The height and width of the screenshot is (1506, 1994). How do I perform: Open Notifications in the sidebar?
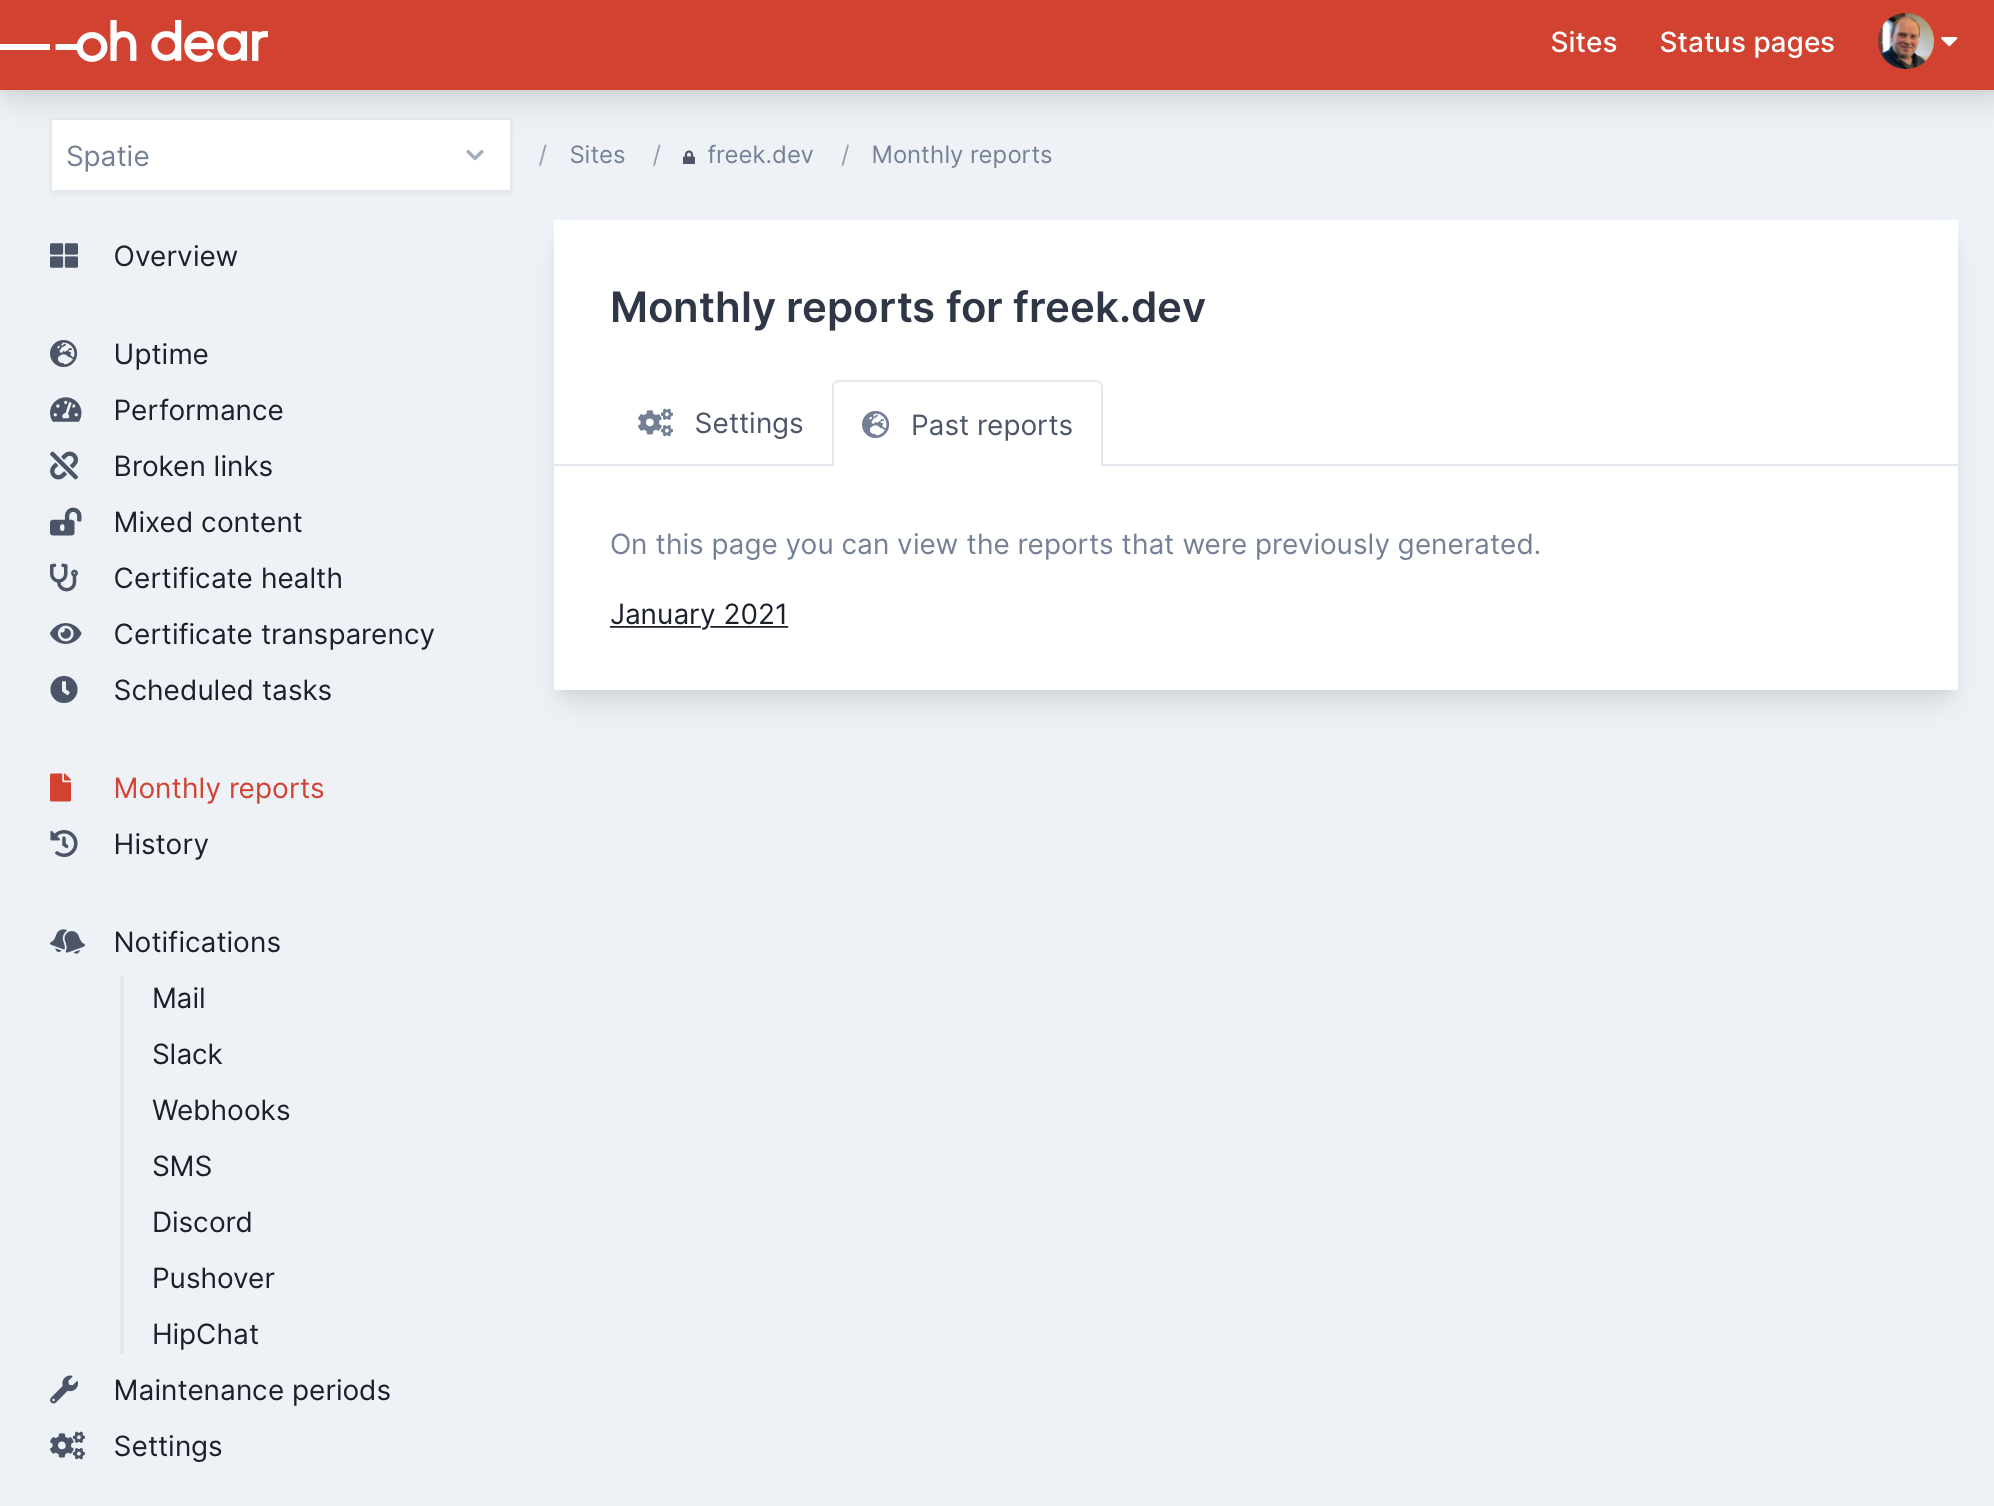[x=197, y=942]
